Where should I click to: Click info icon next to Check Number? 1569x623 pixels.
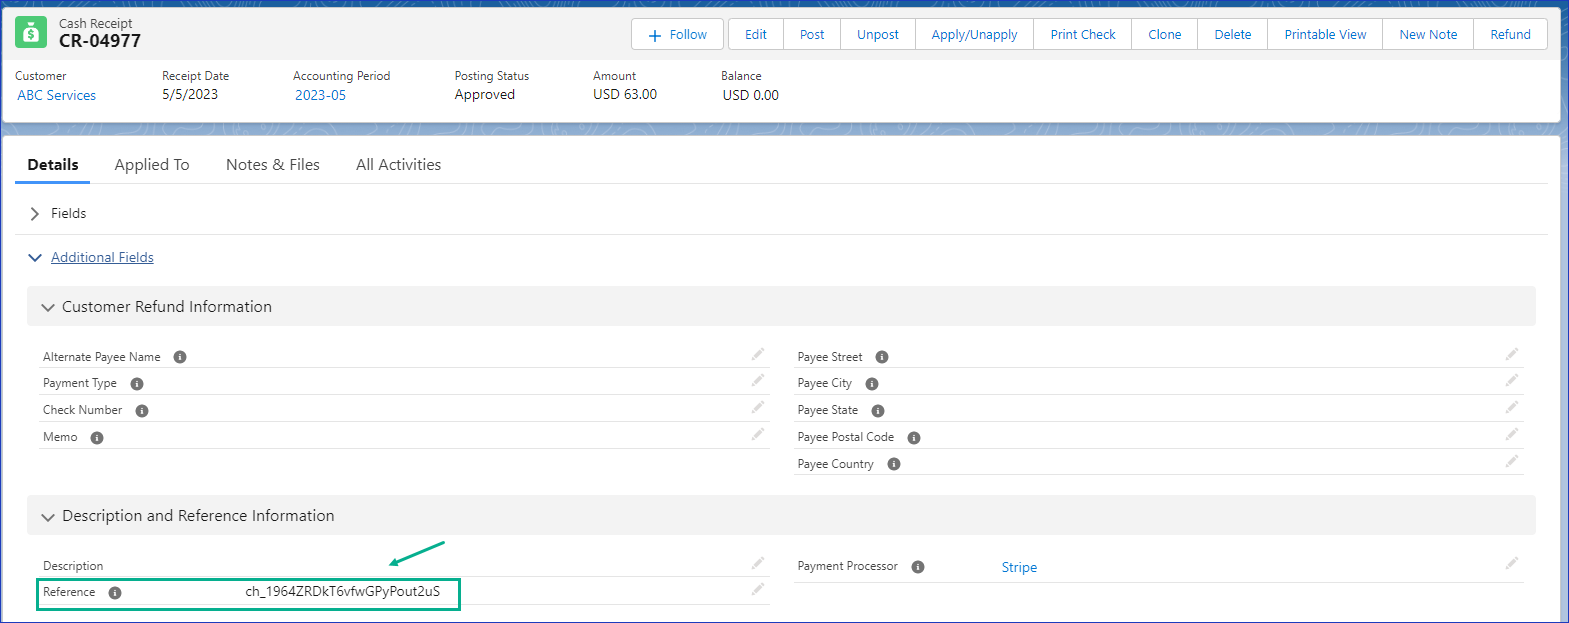(142, 411)
